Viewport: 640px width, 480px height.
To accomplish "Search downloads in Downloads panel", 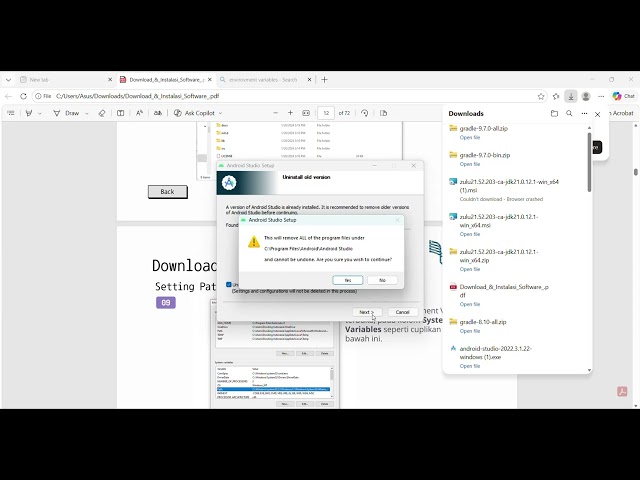I will tap(569, 113).
